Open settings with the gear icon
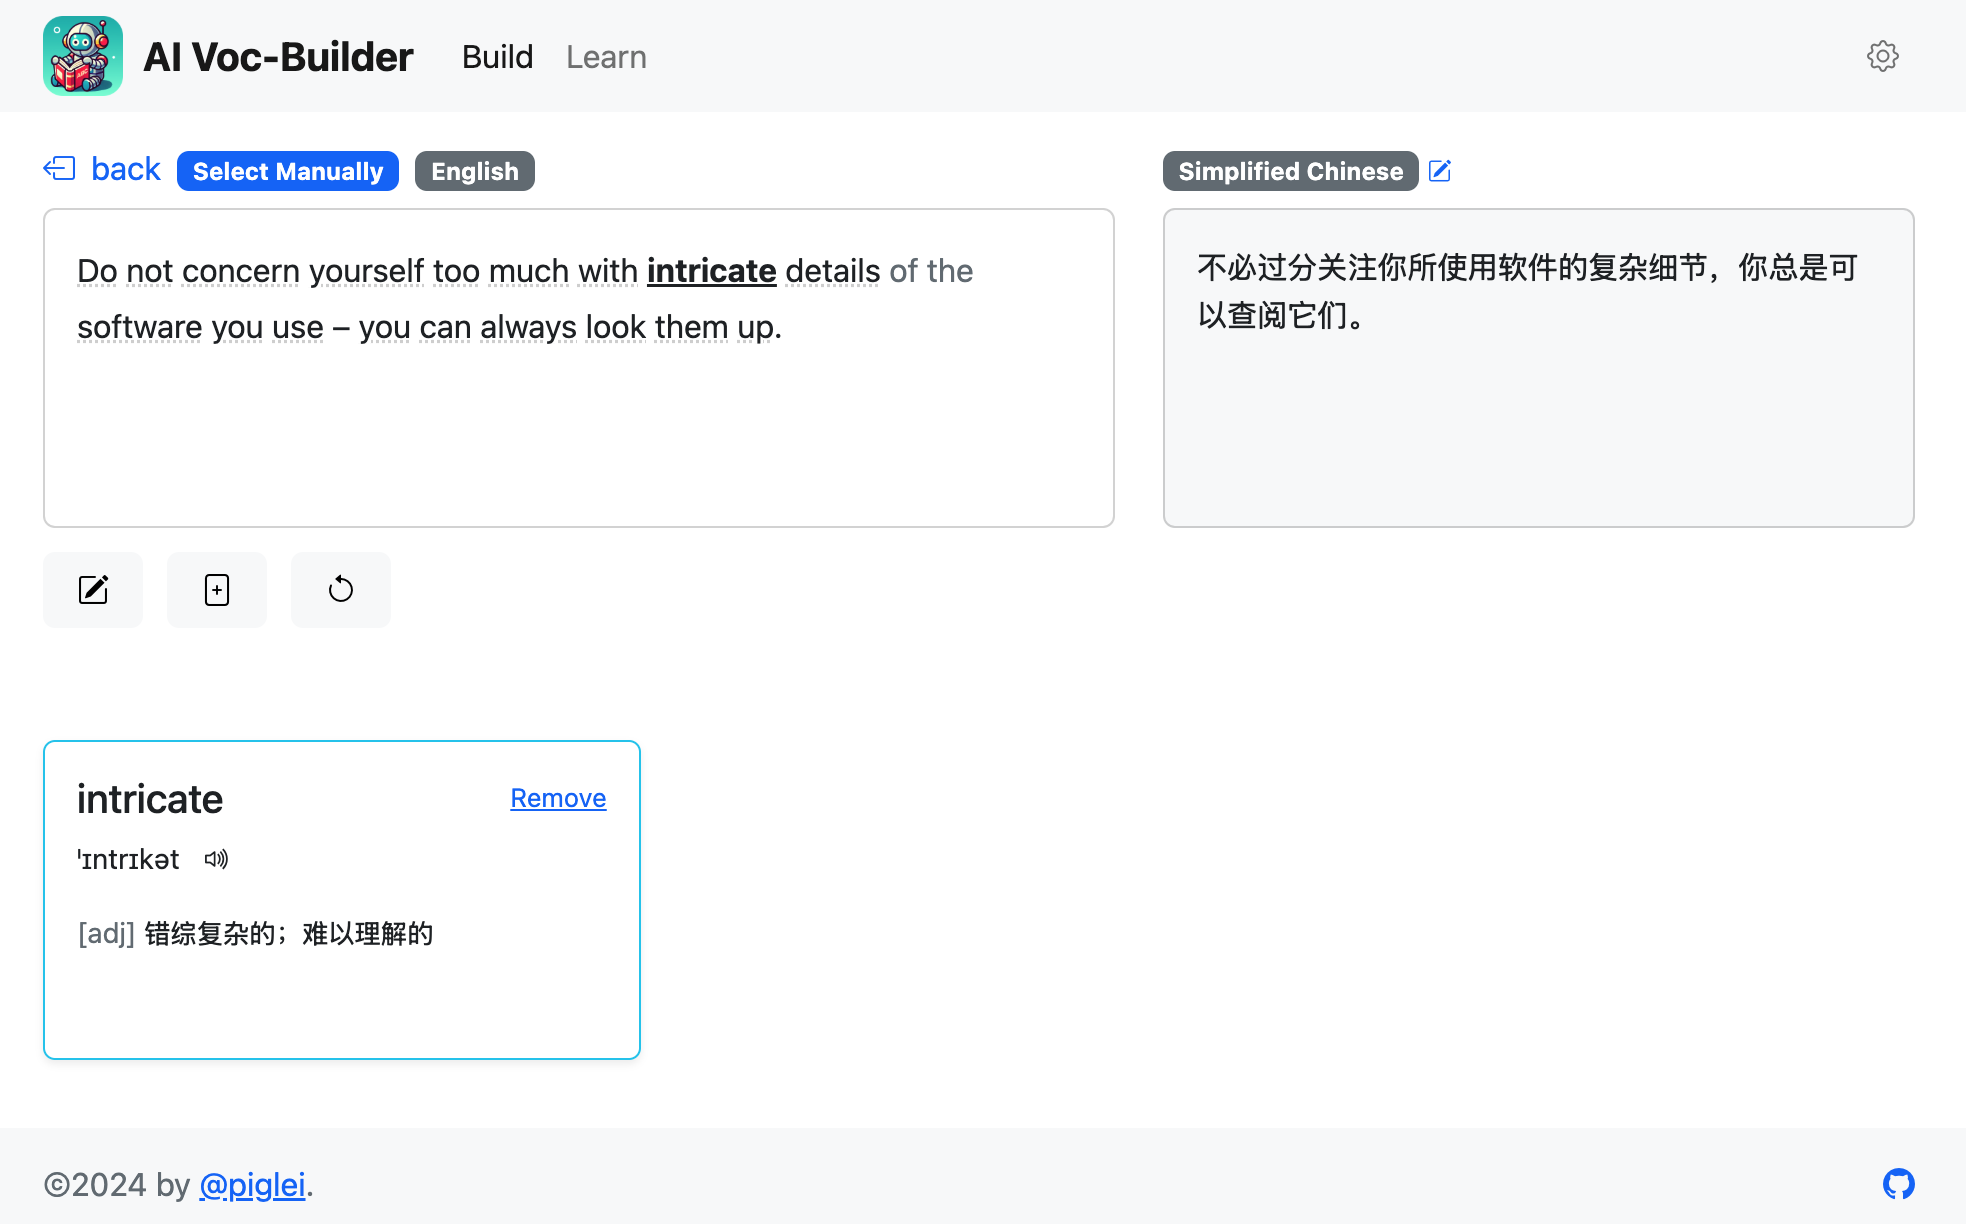The width and height of the screenshot is (1966, 1224). pyautogui.click(x=1883, y=56)
